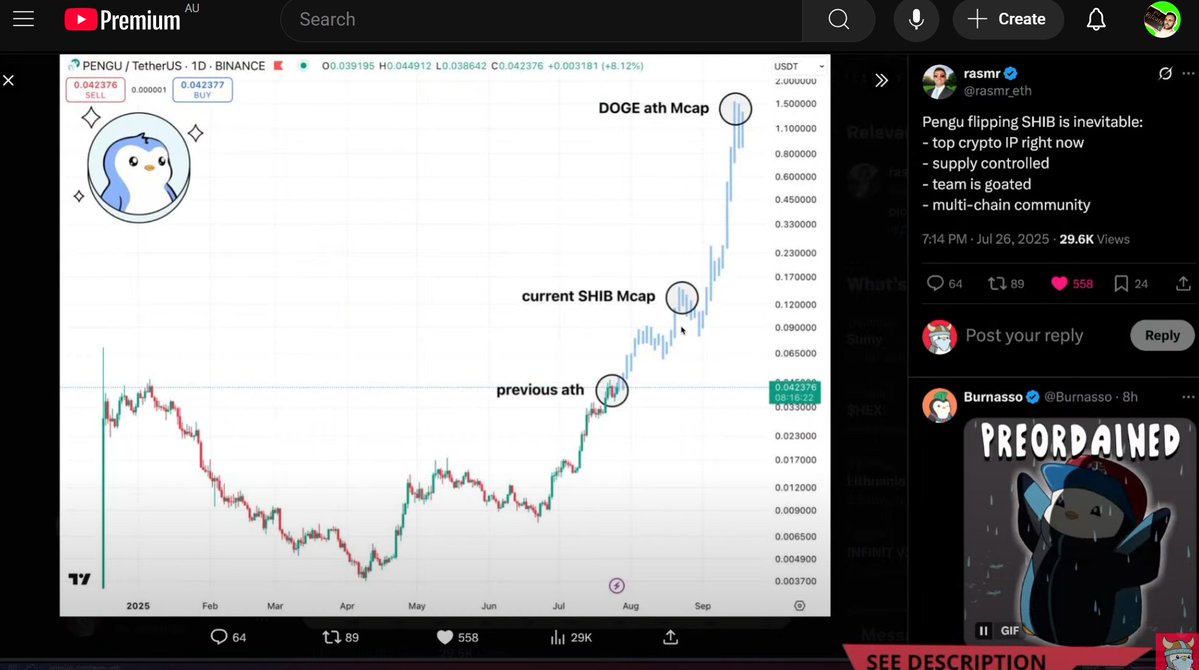Open YouTube notifications bell
1199x670 pixels.
coord(1096,20)
